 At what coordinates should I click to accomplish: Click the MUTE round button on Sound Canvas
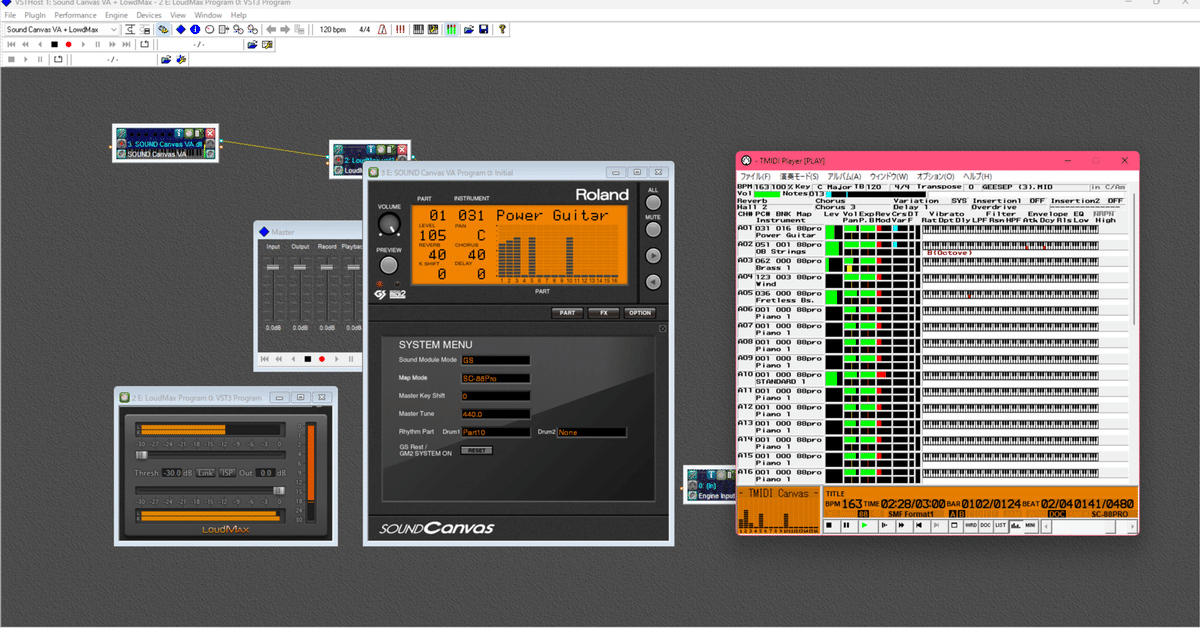coord(653,229)
